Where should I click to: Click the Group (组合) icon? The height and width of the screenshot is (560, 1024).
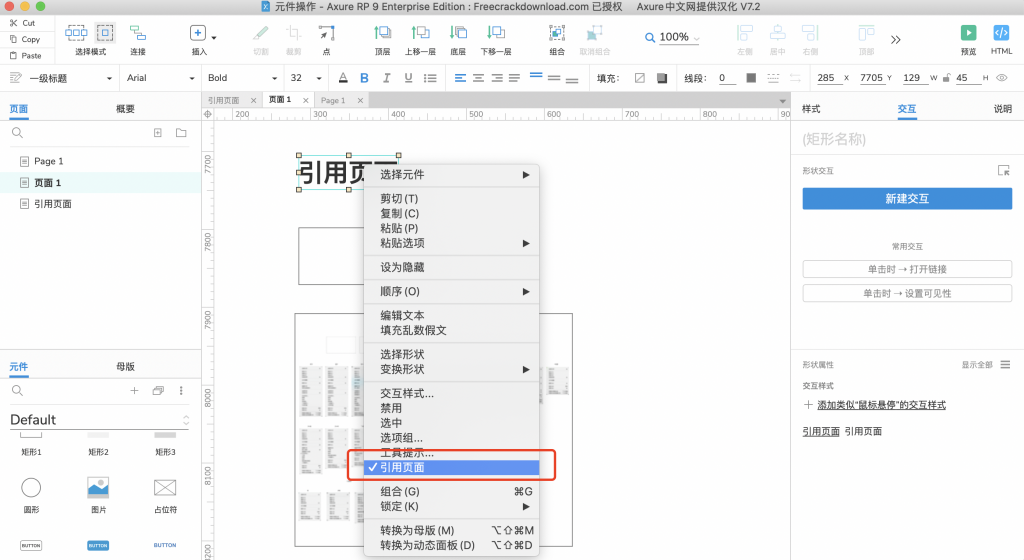coord(557,33)
